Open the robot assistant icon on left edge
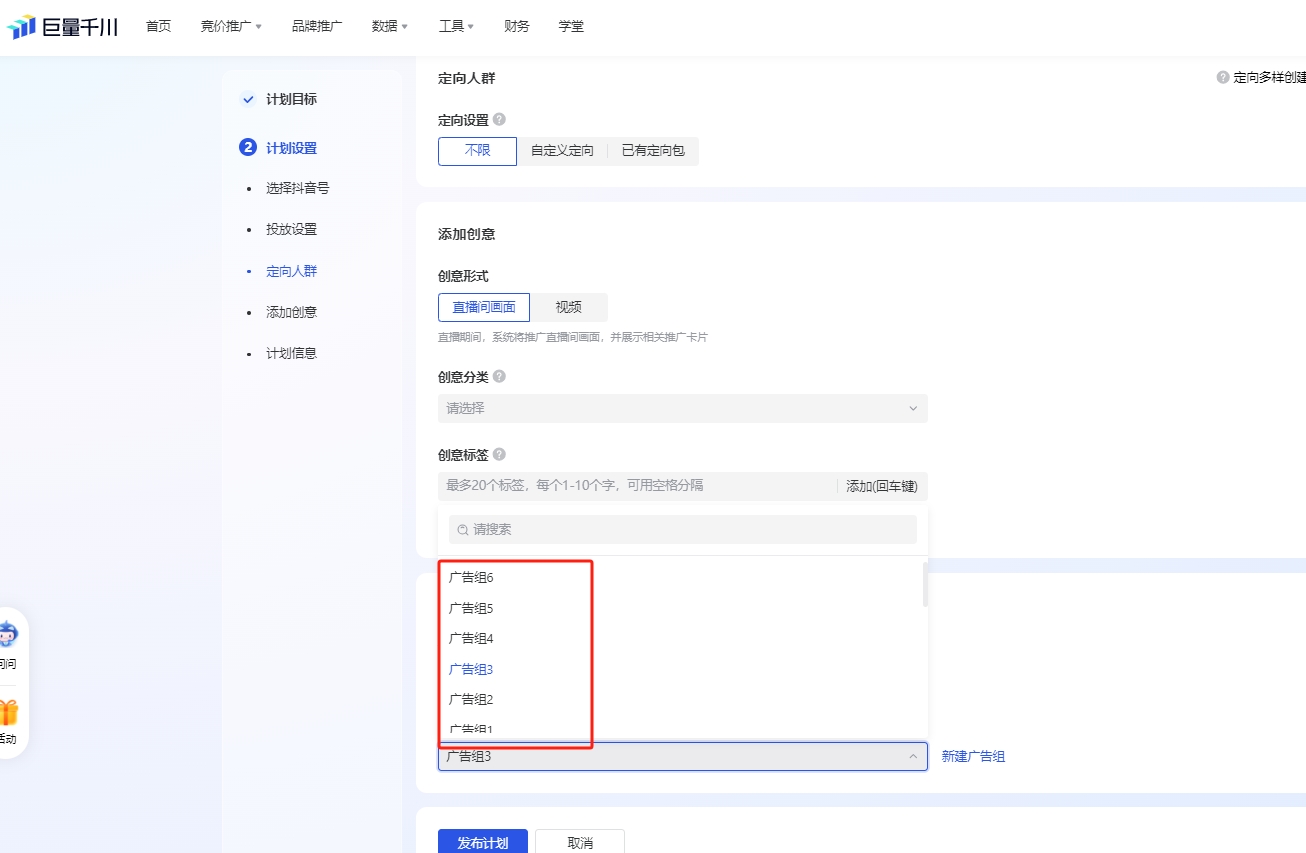The height and width of the screenshot is (853, 1306). [7, 633]
